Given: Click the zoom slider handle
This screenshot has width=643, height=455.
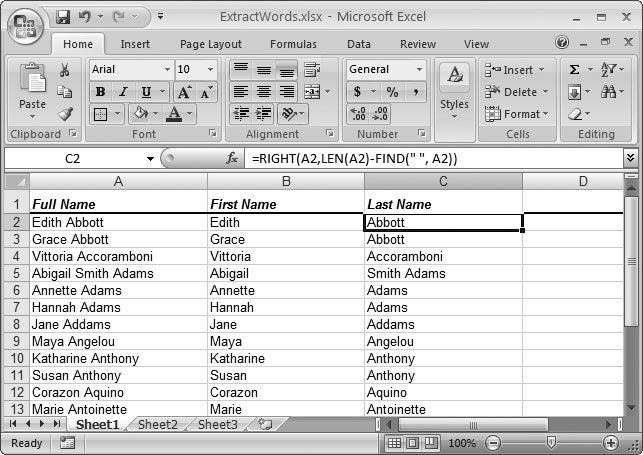Looking at the screenshot, I should click(552, 443).
